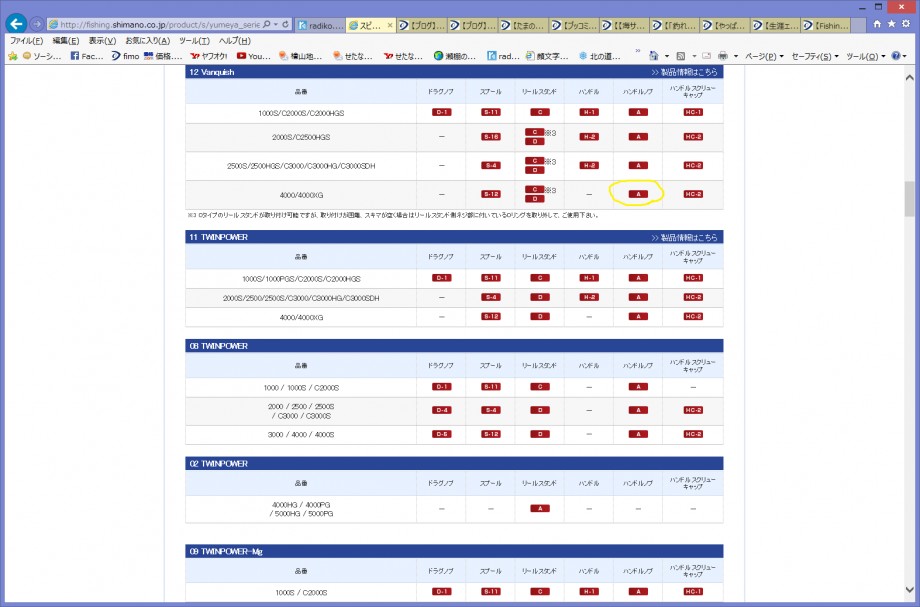This screenshot has height=607, width=920.
Task: Switch to the 【ブッコミ… tab
Action: coord(574,25)
